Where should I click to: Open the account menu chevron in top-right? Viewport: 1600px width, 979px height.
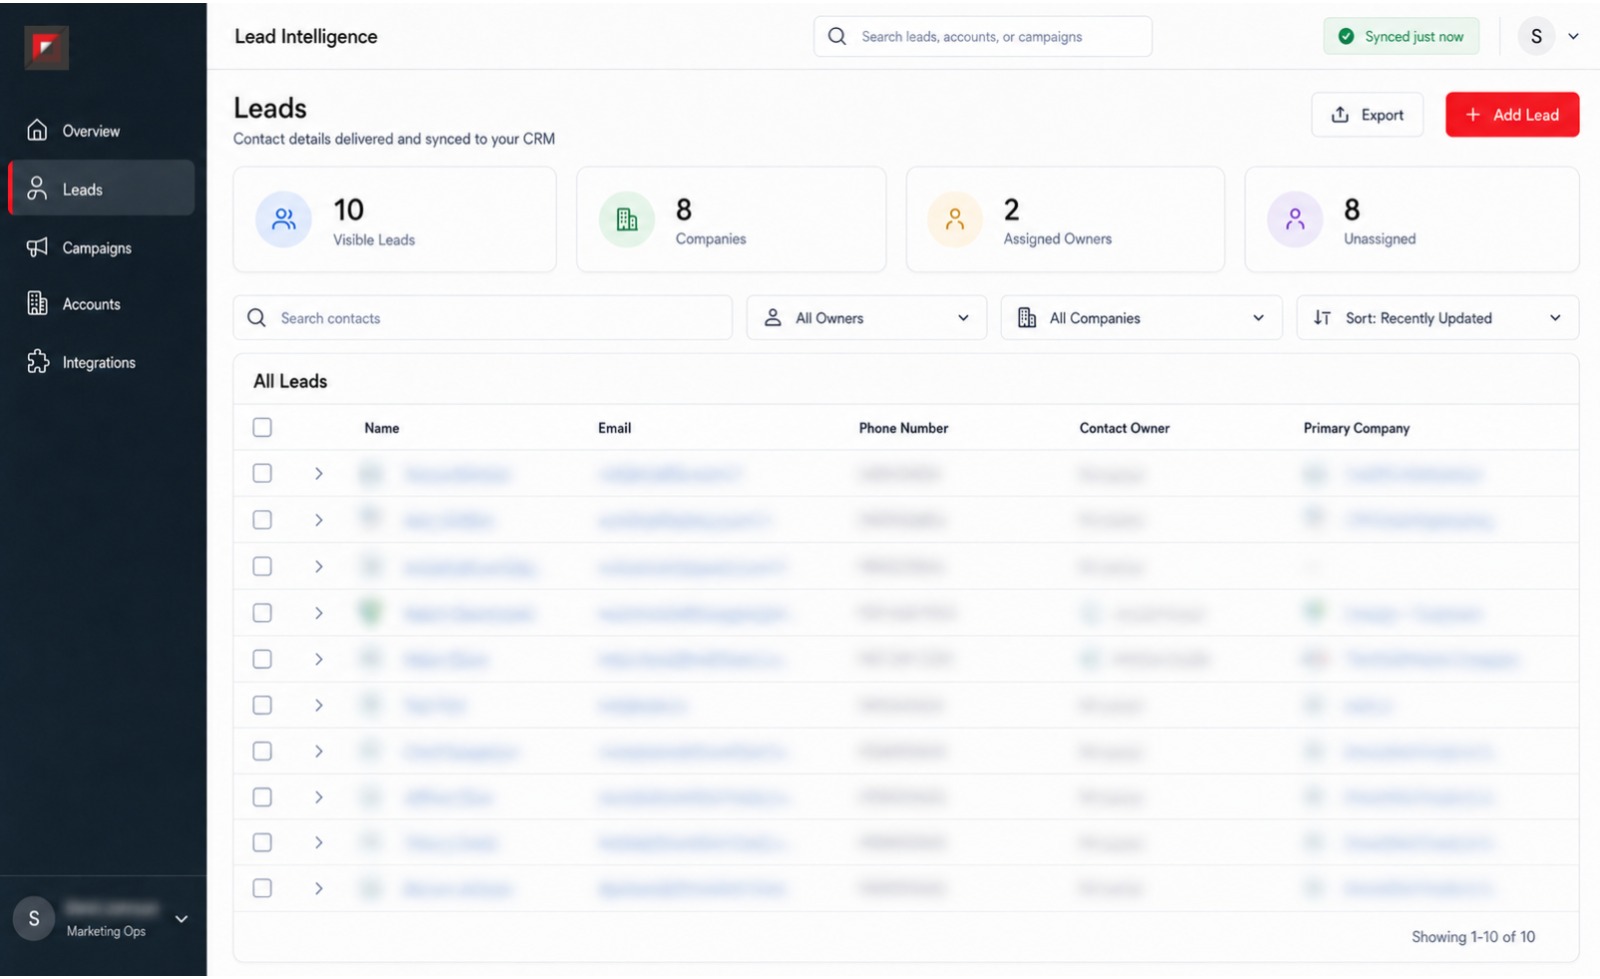(1573, 37)
